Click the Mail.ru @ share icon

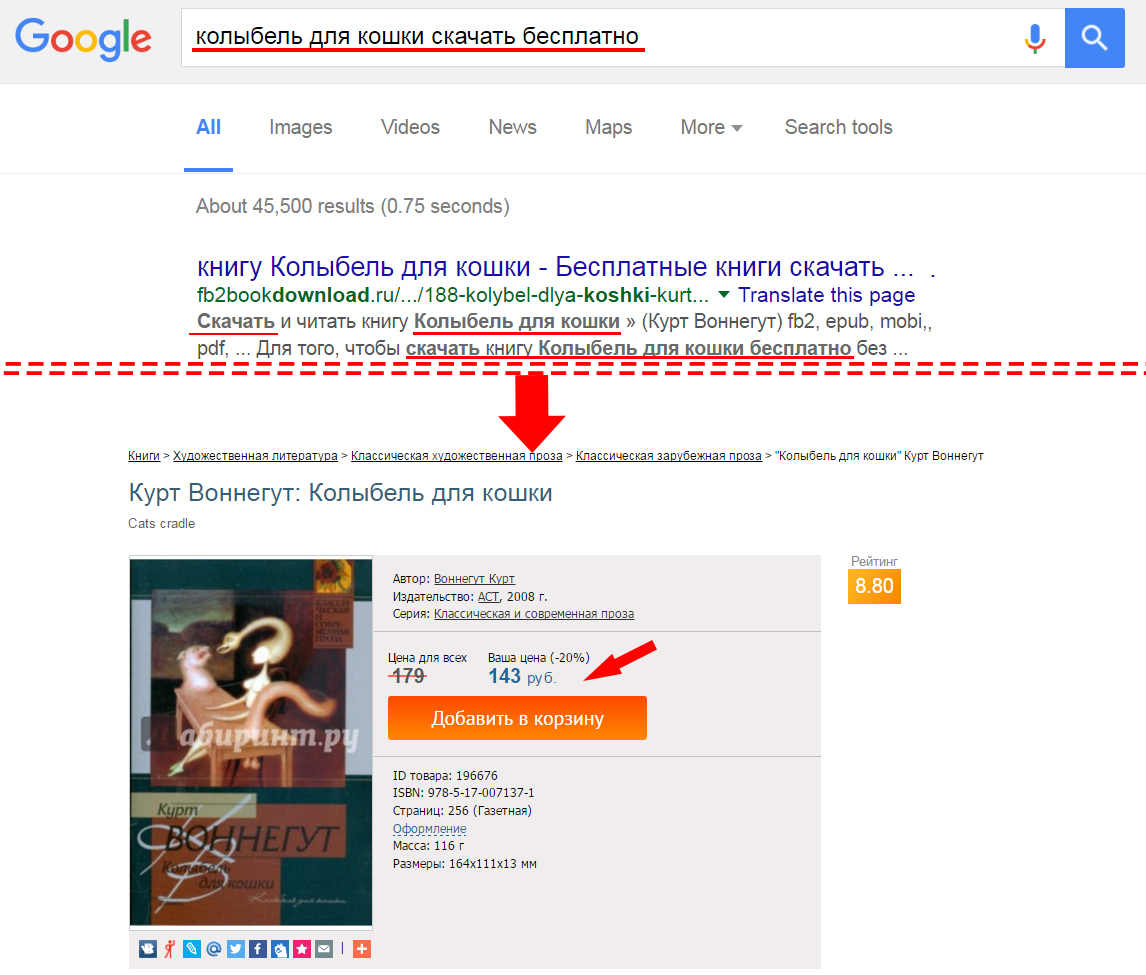point(213,949)
